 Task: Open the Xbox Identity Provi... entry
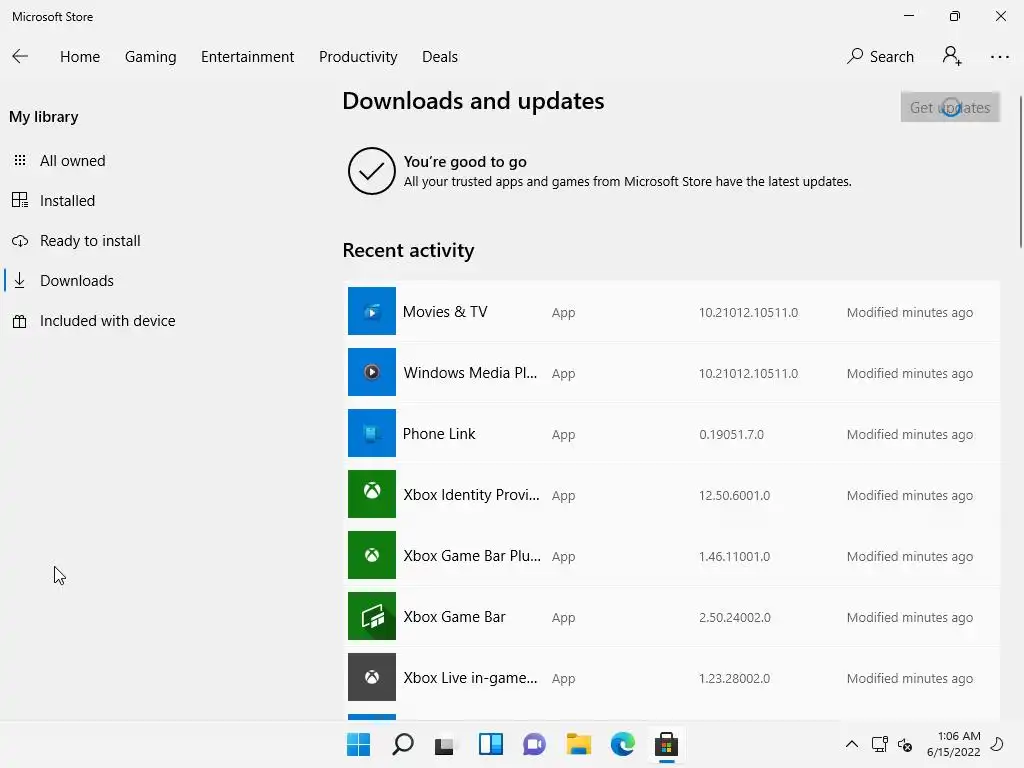pos(472,494)
